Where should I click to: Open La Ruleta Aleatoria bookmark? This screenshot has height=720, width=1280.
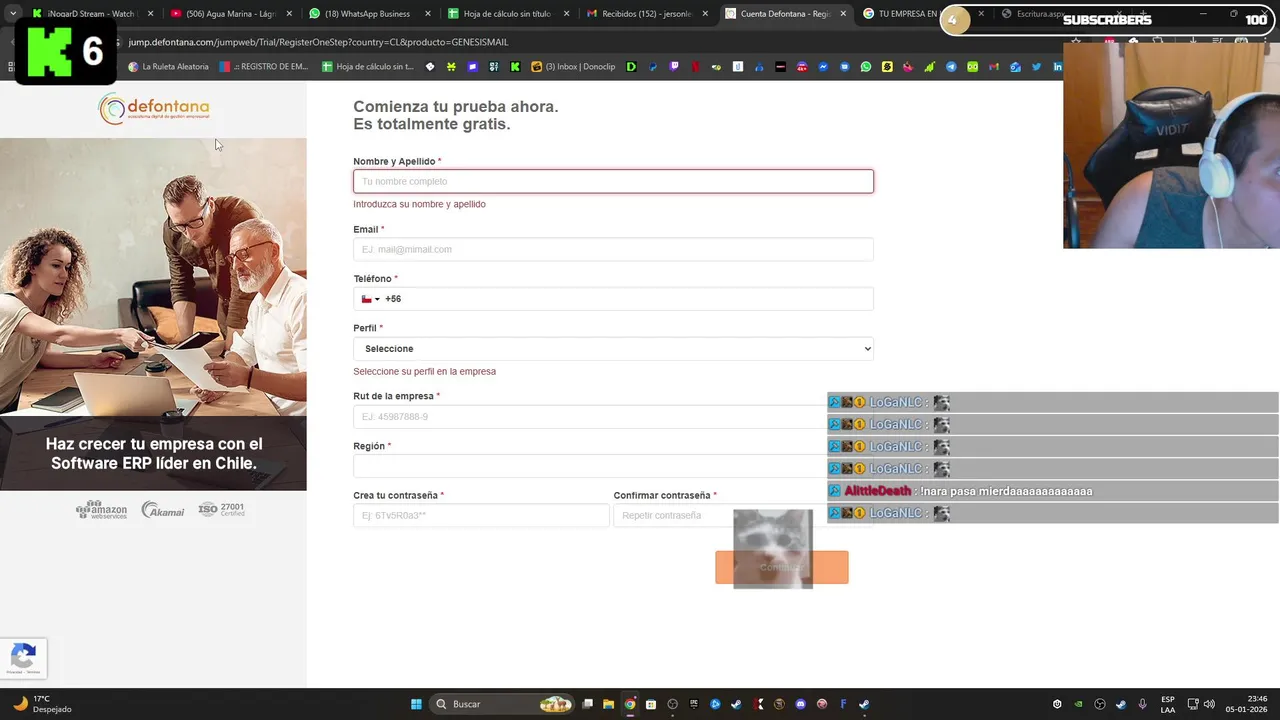point(168,67)
